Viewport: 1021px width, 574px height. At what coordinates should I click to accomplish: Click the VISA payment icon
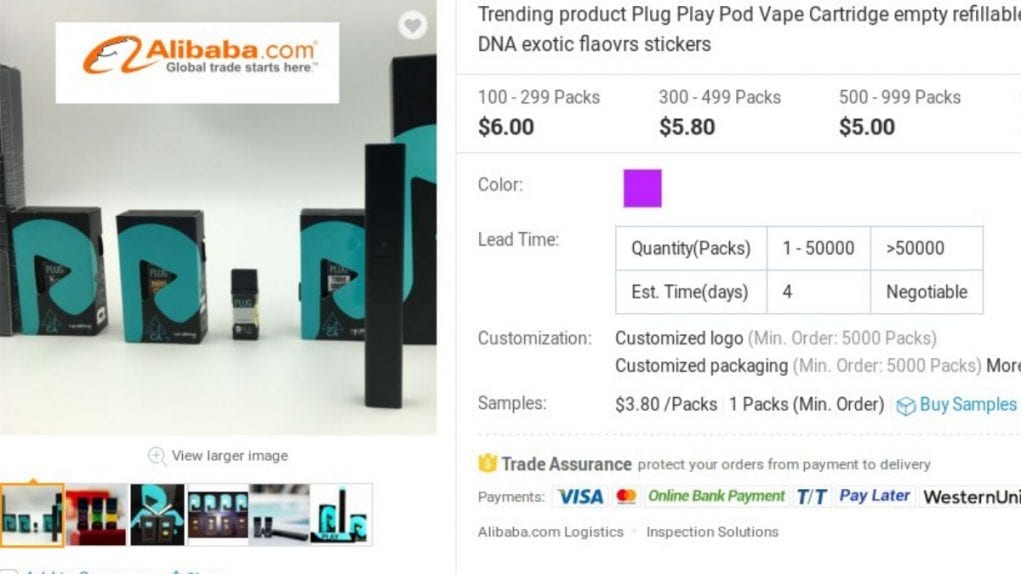tap(580, 496)
